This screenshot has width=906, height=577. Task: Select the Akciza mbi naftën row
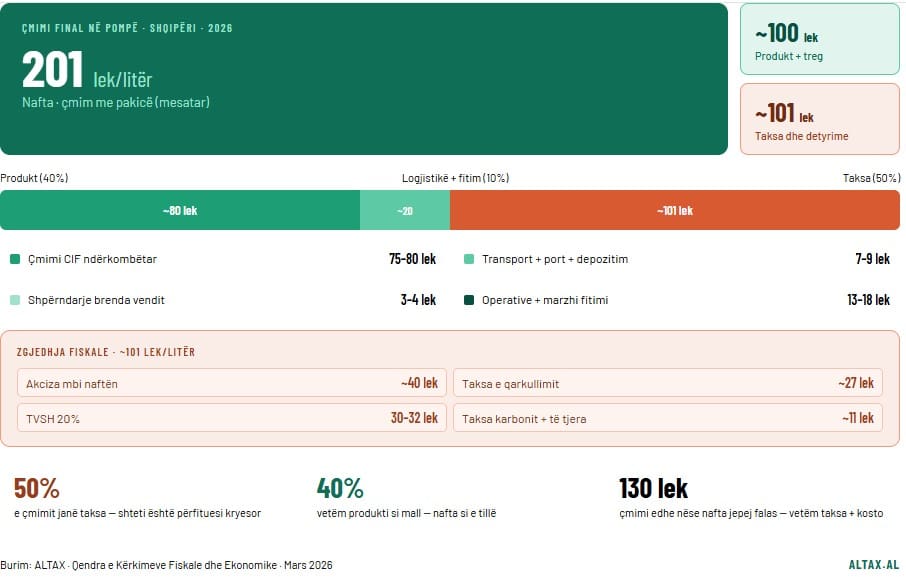[x=232, y=383]
